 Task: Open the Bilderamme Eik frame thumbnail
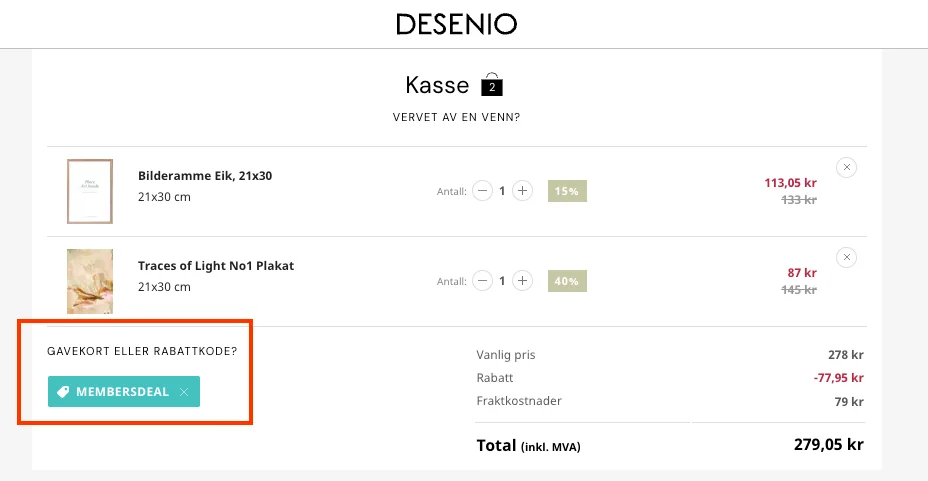[x=90, y=191]
